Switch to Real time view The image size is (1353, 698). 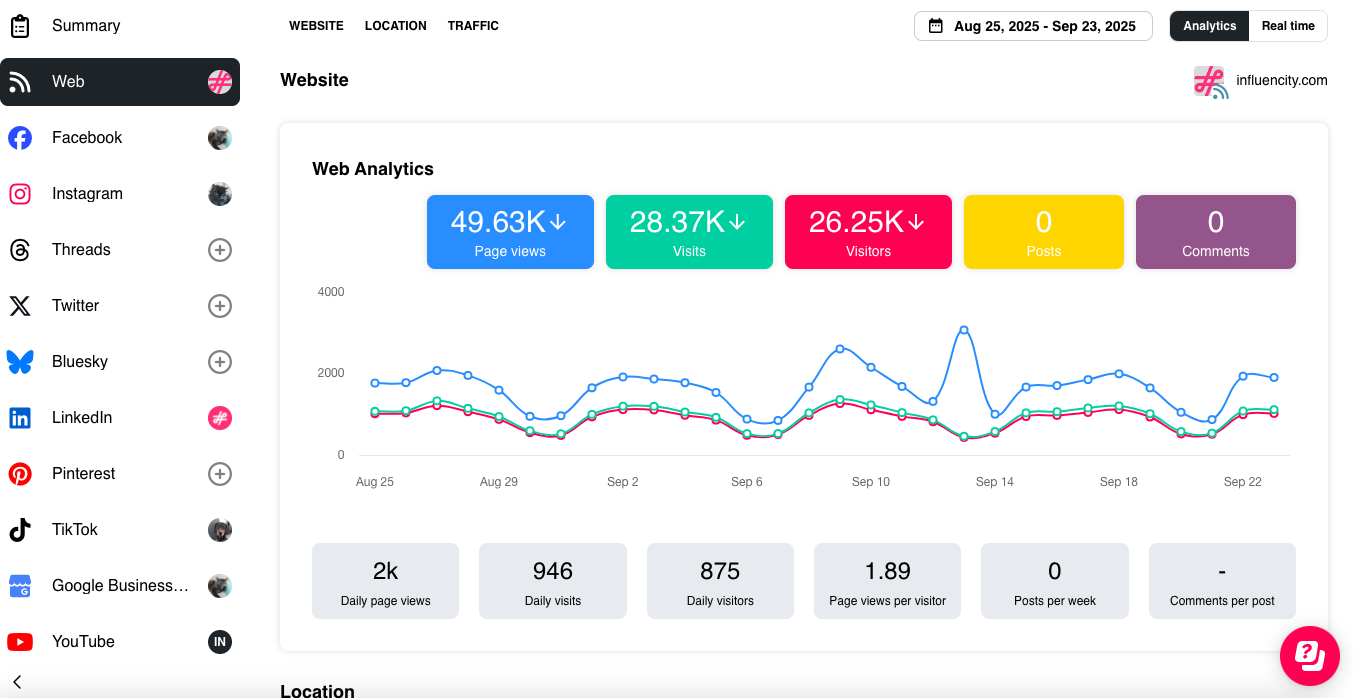pyautogui.click(x=1288, y=26)
